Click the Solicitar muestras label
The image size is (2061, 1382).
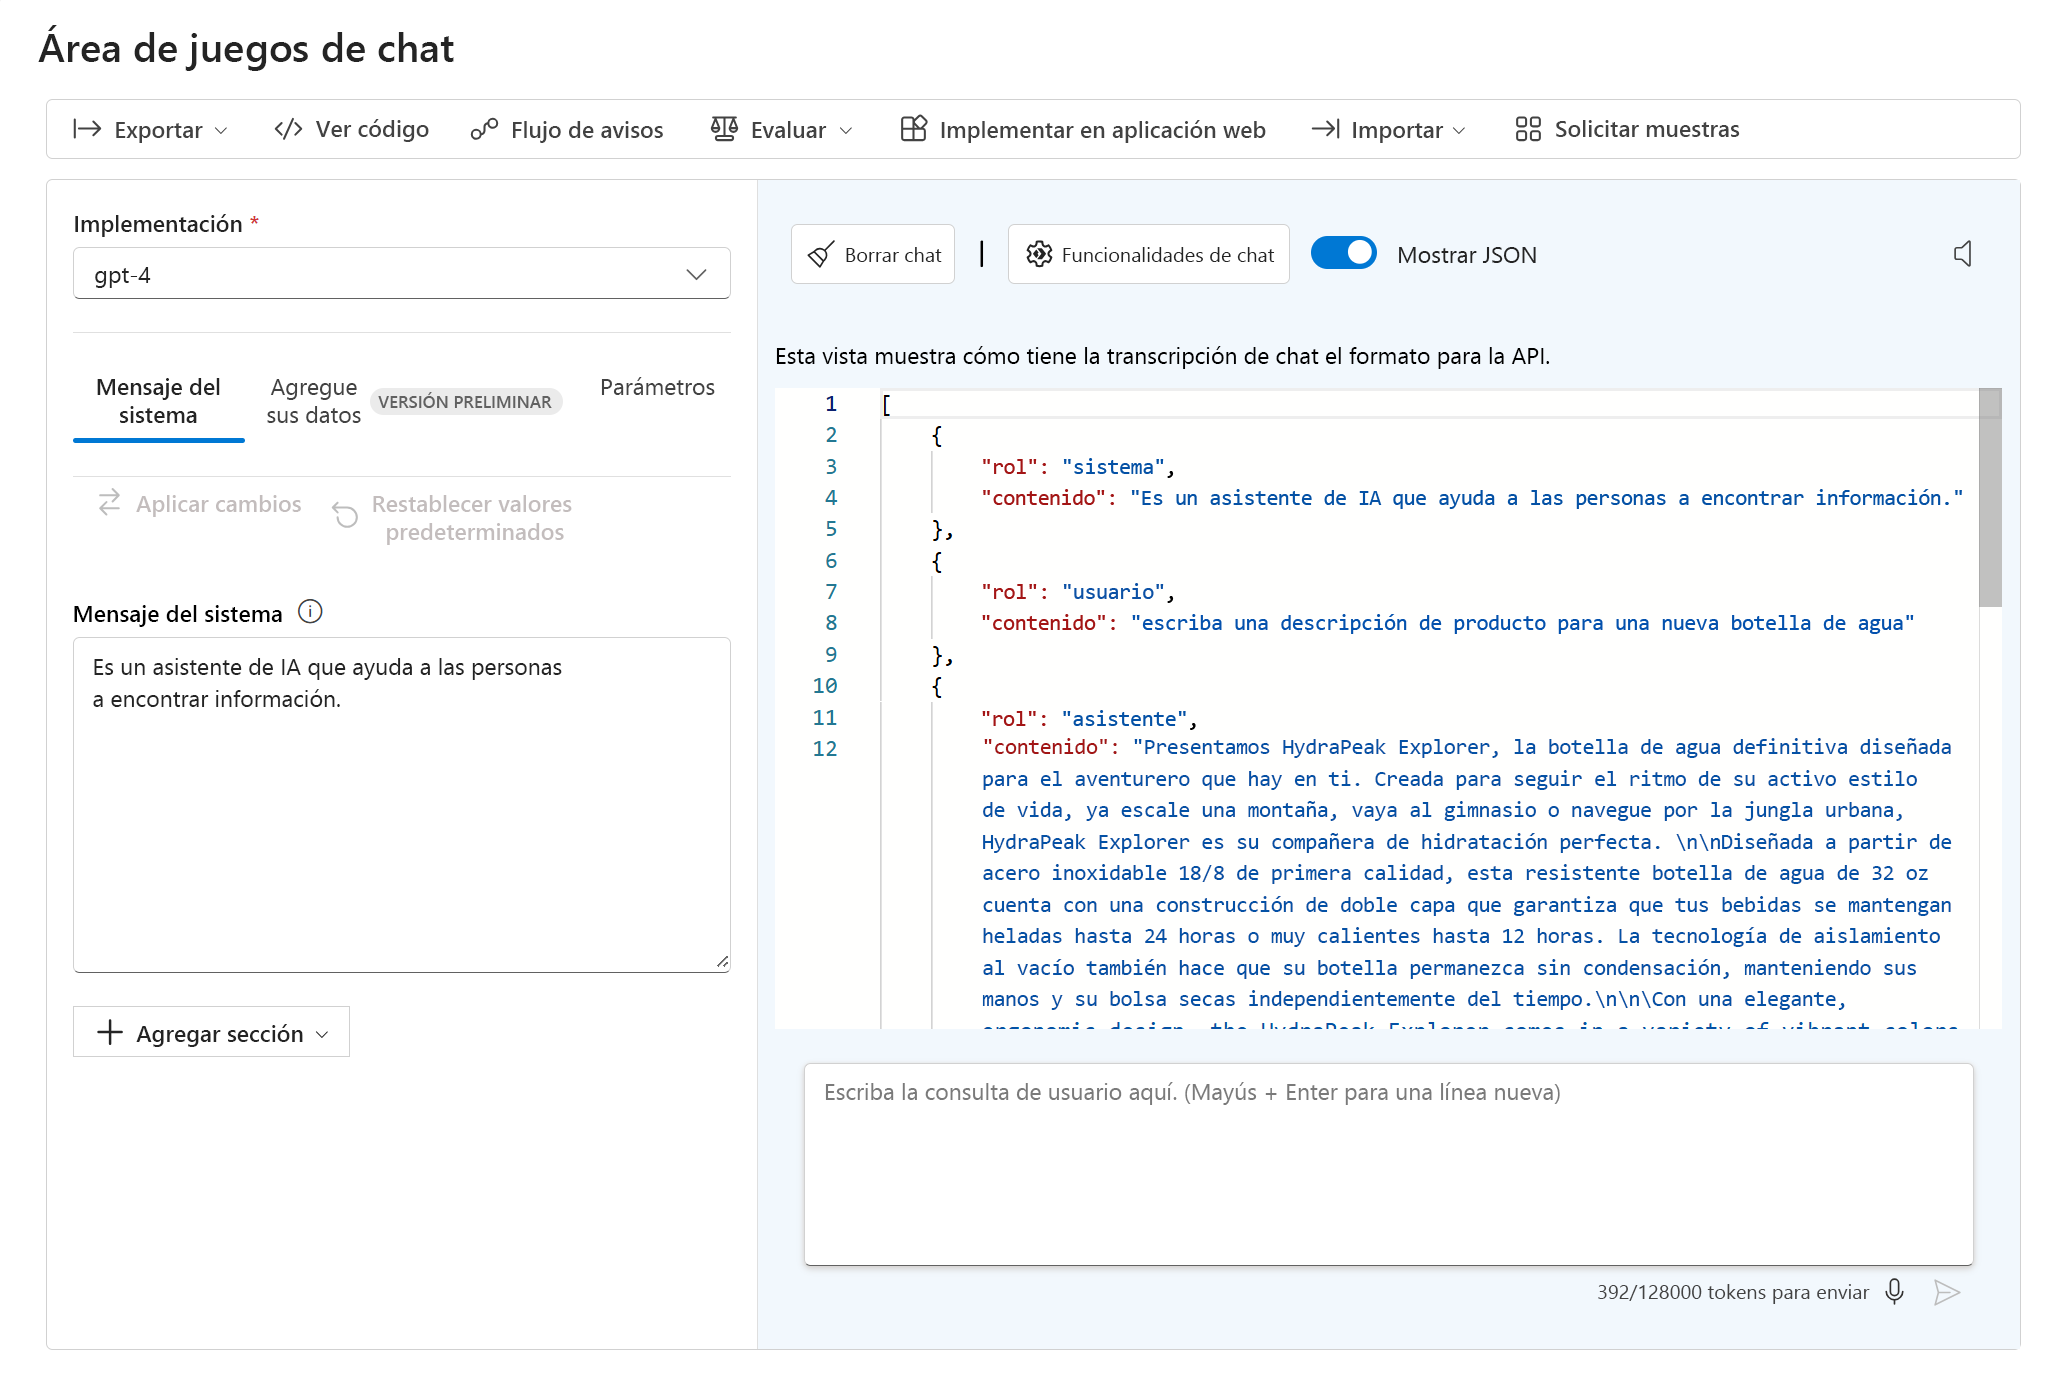[x=1647, y=129]
